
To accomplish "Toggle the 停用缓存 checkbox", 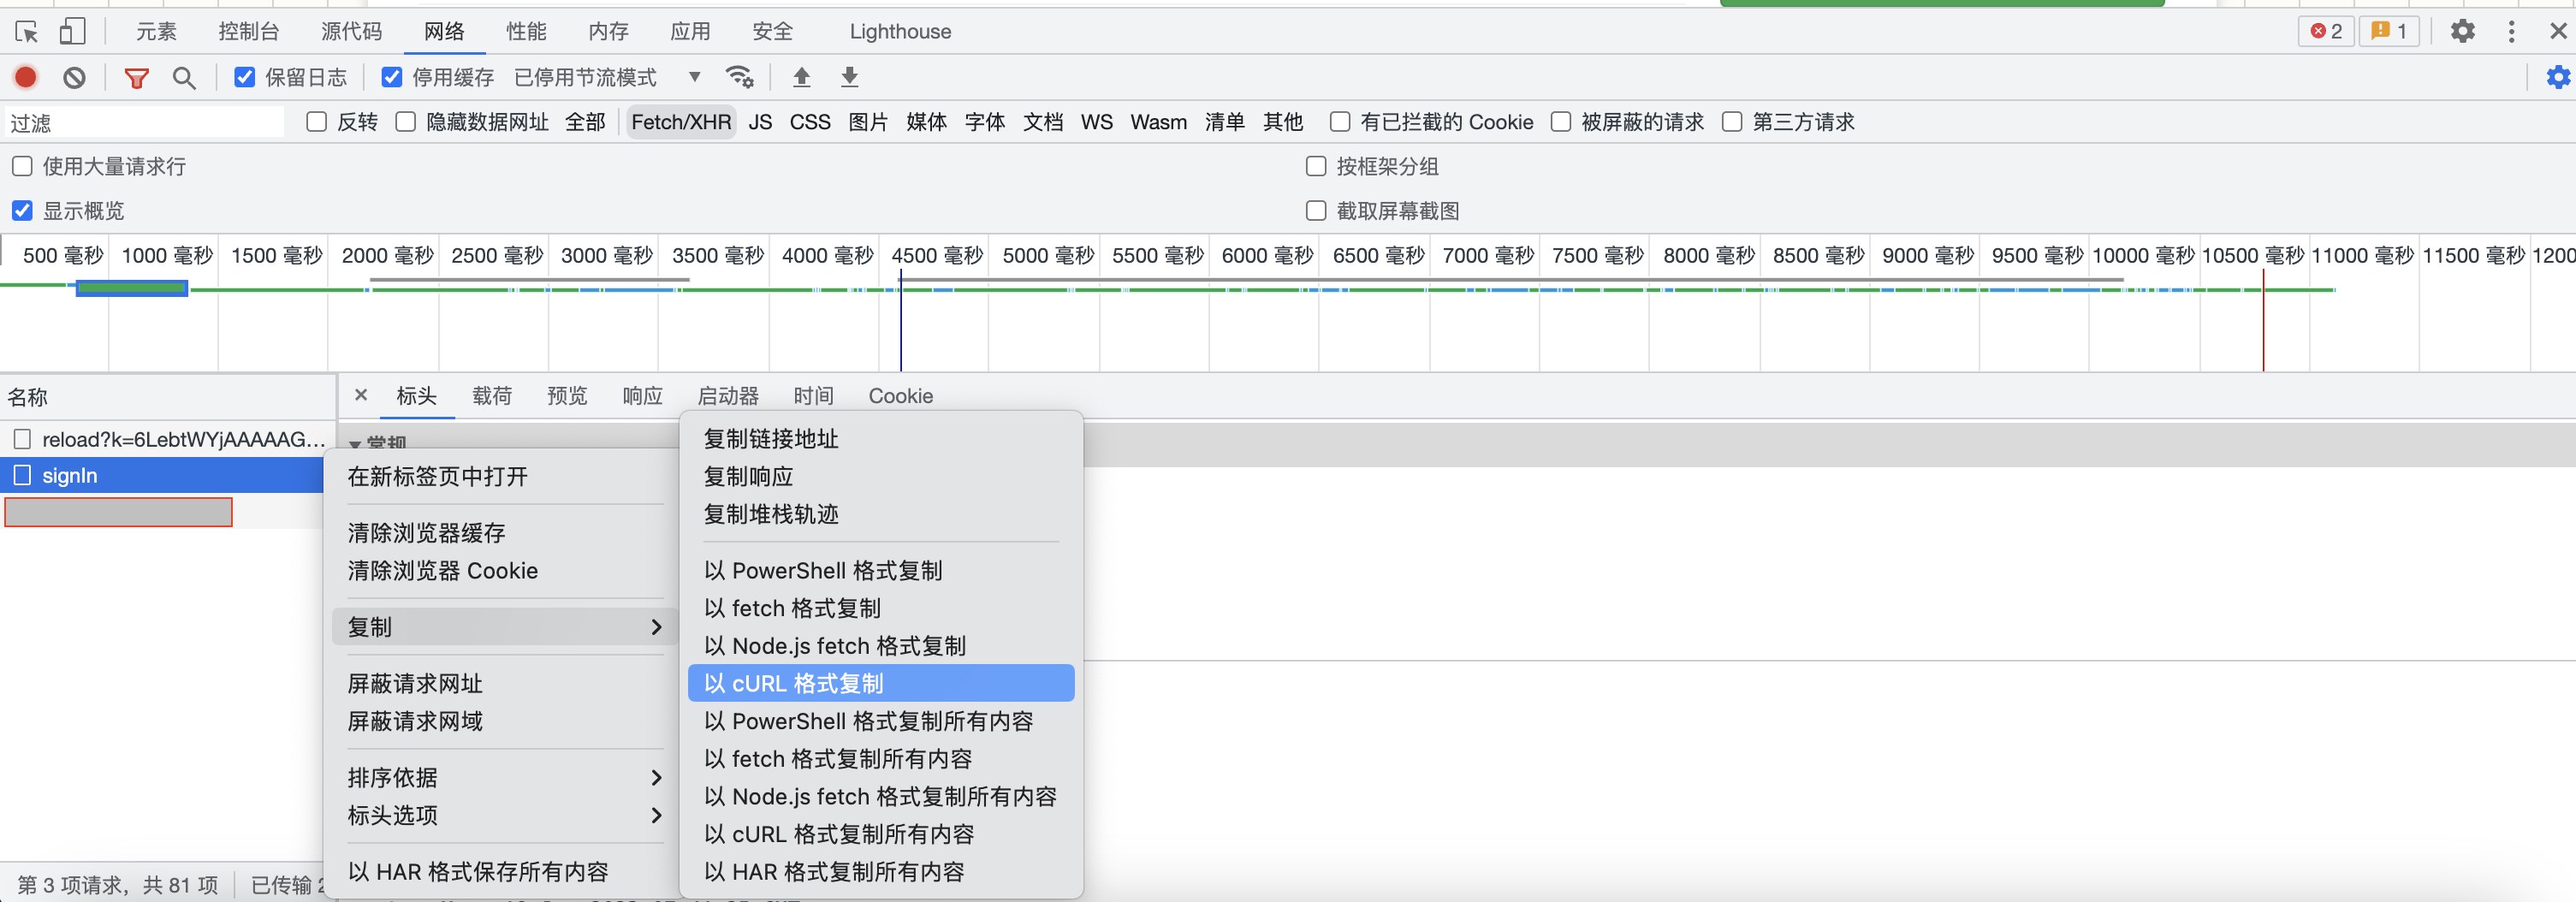I will [x=392, y=77].
